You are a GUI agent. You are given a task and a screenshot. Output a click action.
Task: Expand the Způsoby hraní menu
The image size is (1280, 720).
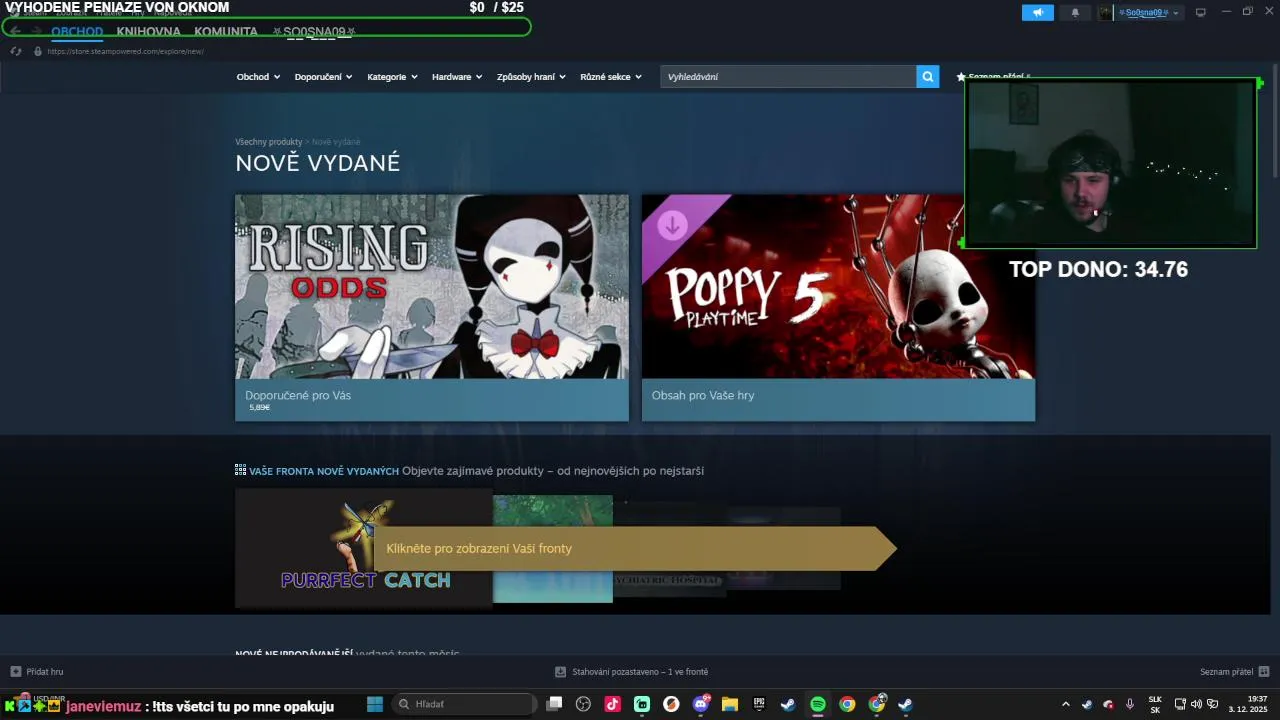coord(531,77)
